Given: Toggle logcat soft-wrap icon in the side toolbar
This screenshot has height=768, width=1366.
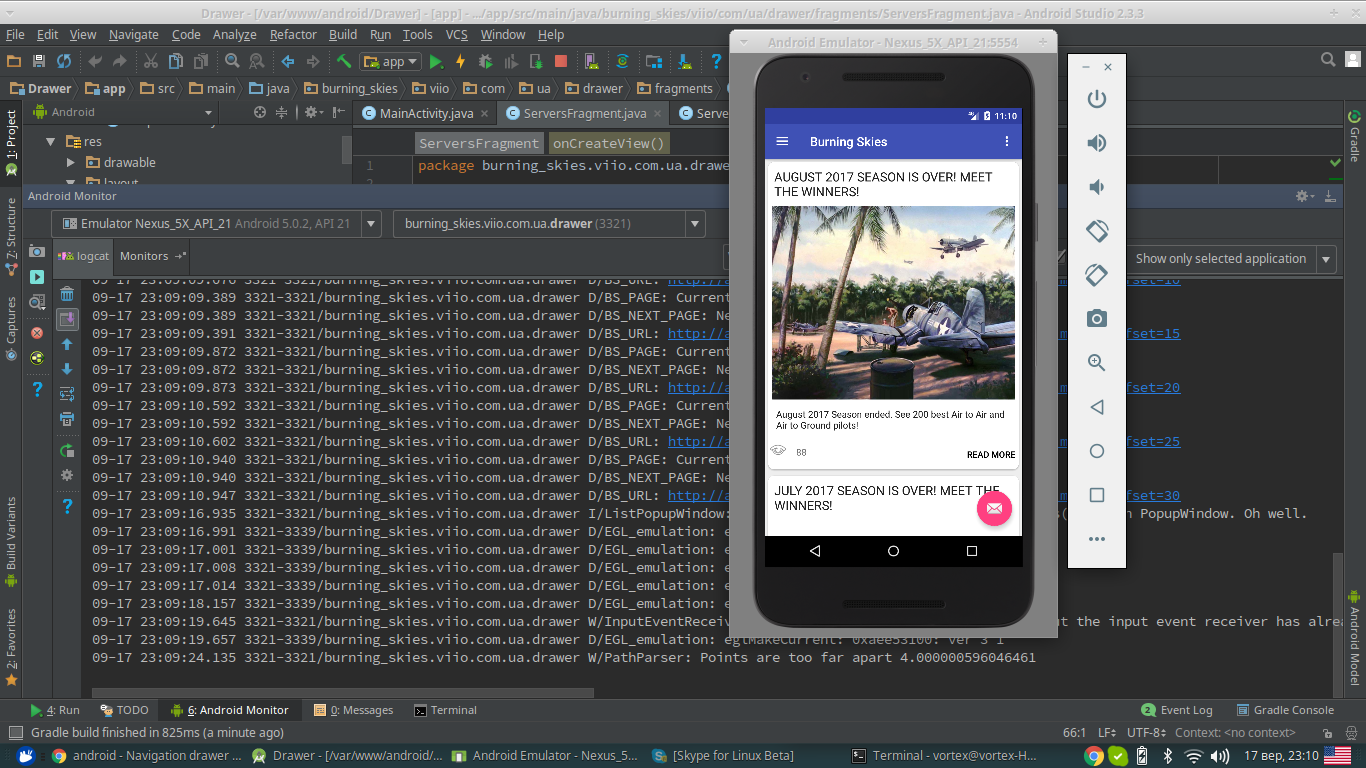Looking at the screenshot, I should tap(67, 394).
